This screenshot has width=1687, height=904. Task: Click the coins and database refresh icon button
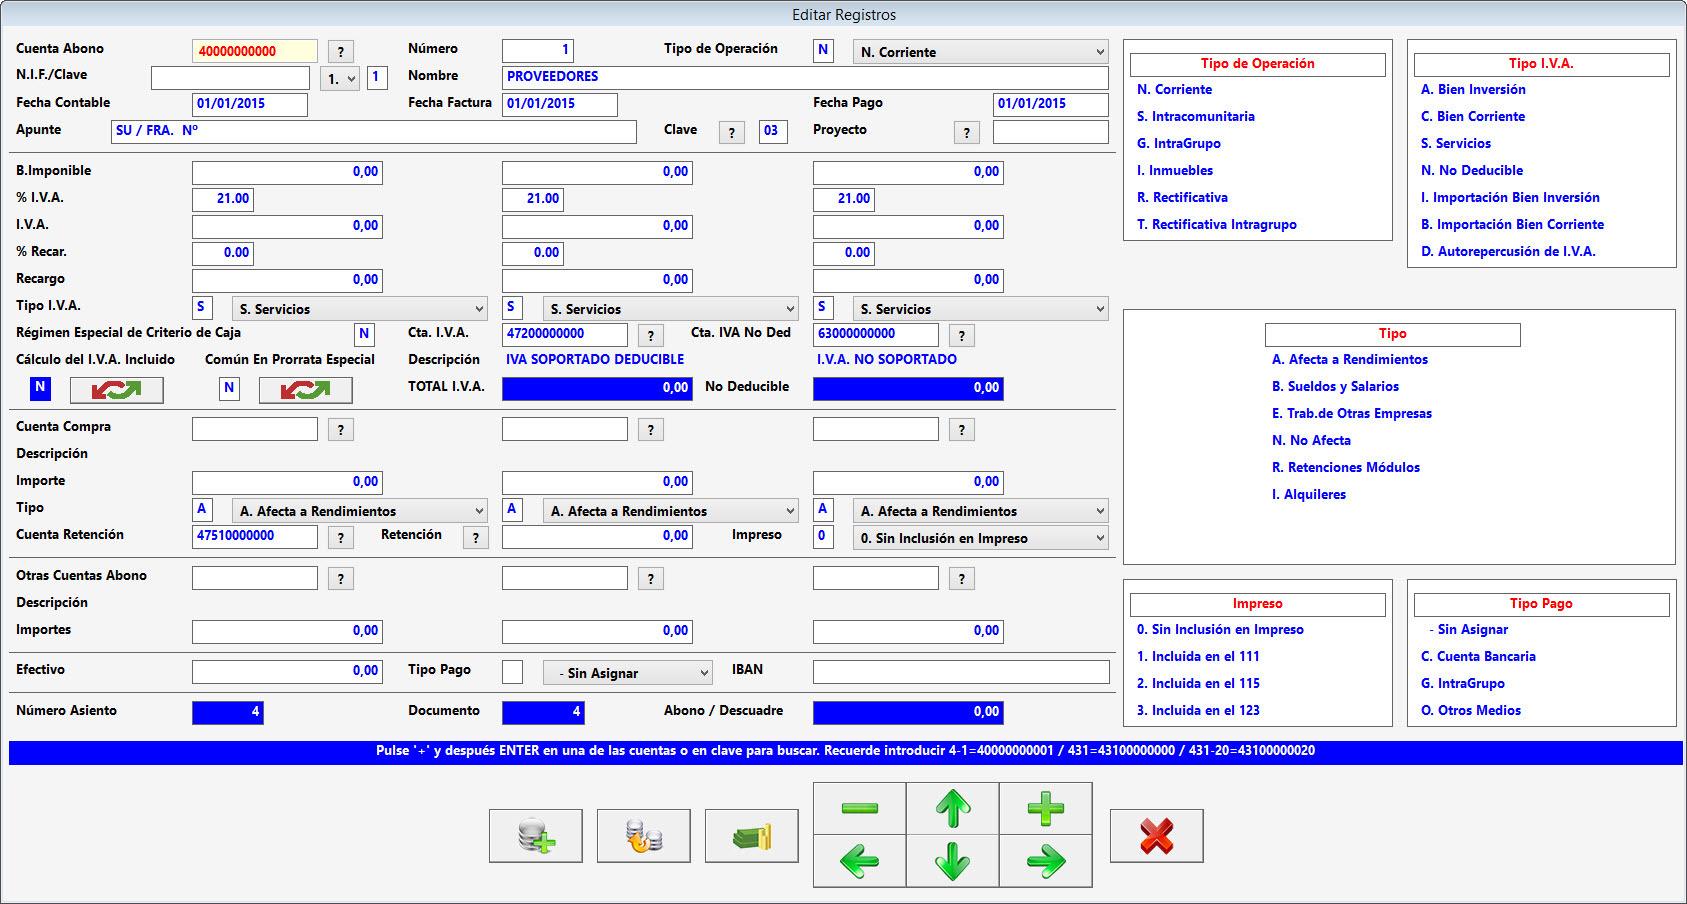coord(644,835)
